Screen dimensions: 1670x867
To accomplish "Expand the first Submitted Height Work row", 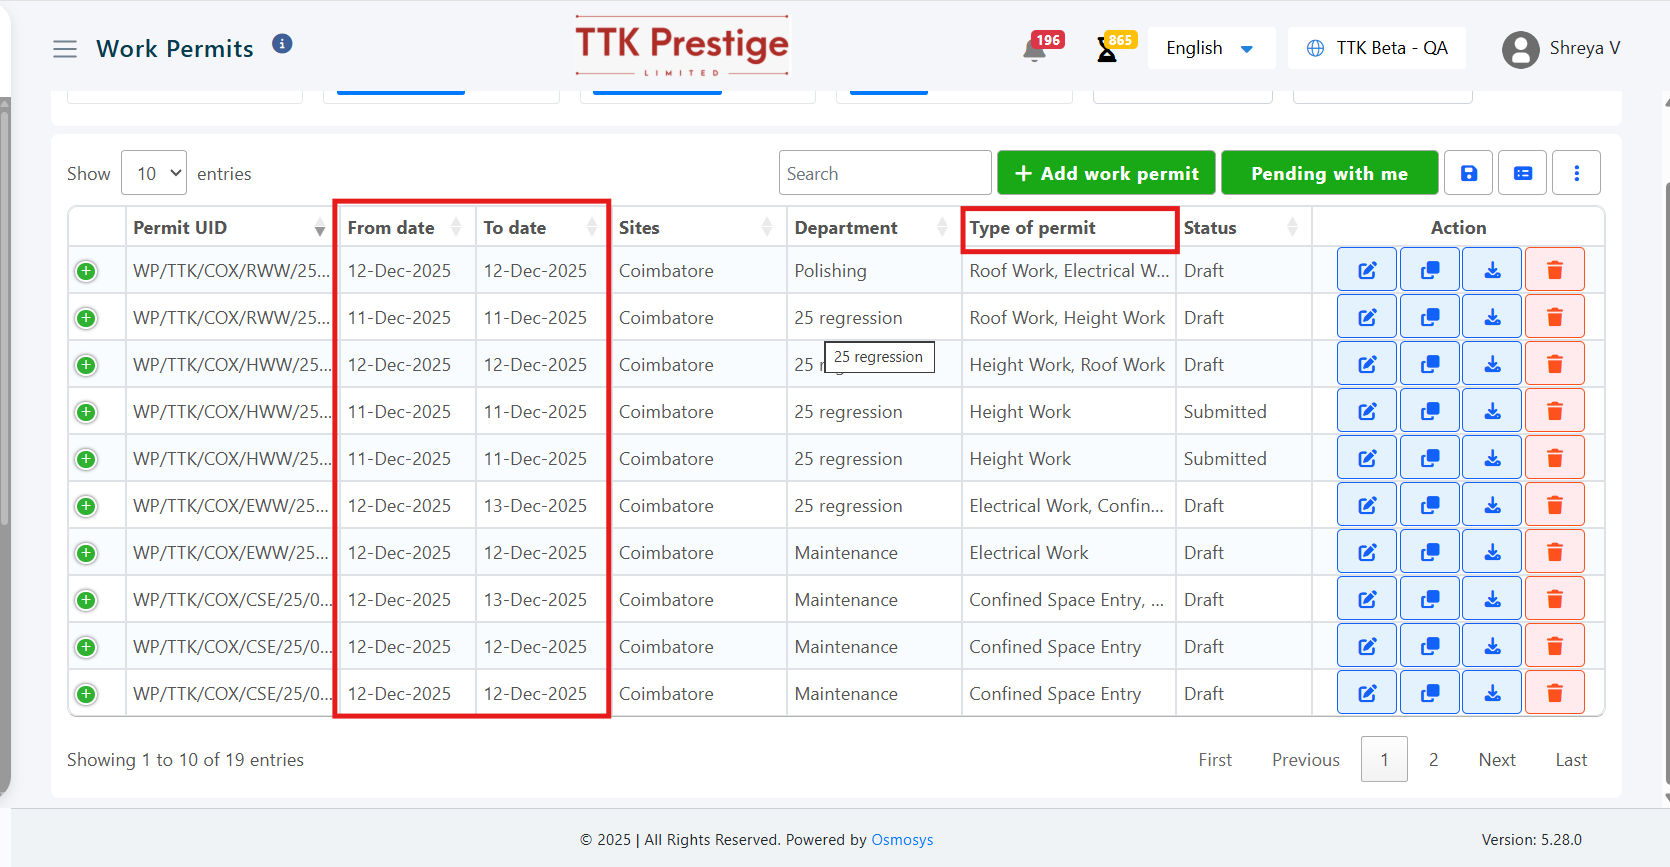I will (86, 412).
